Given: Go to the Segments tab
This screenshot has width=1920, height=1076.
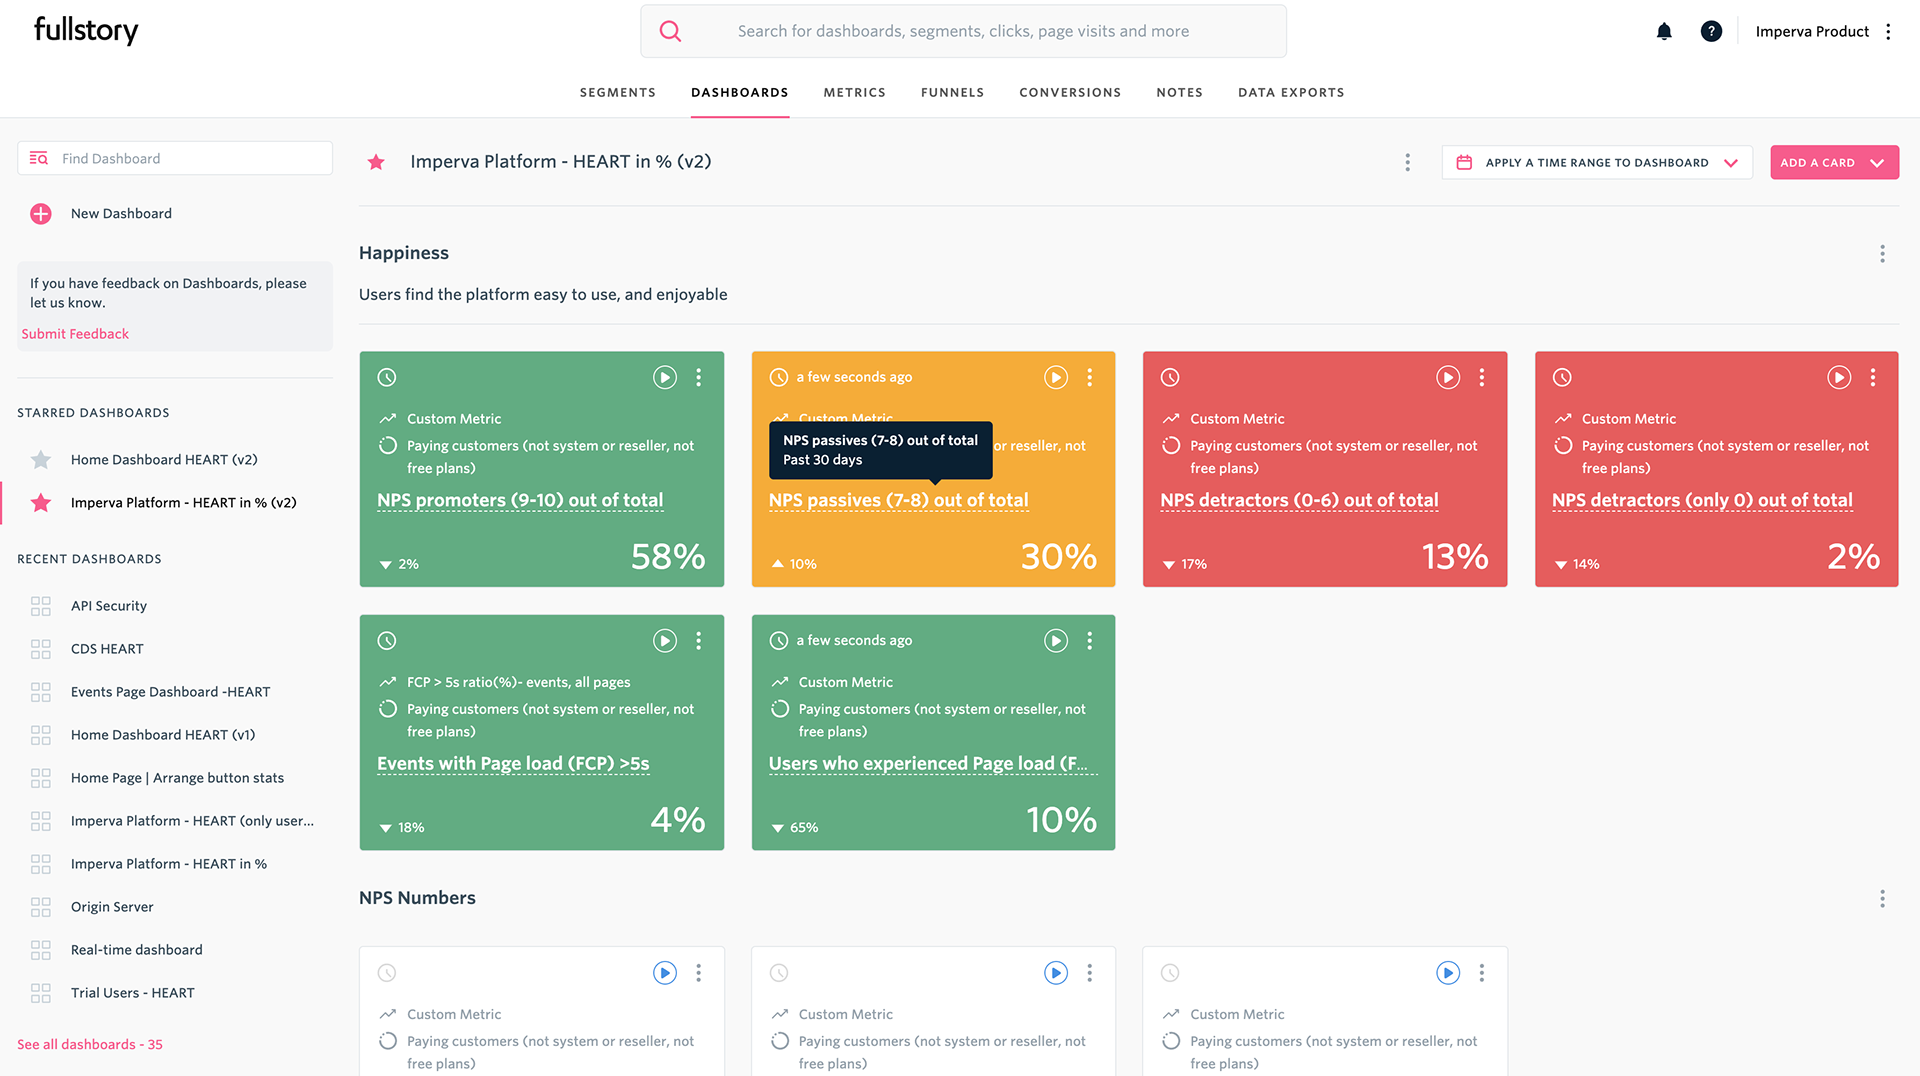Looking at the screenshot, I should coord(617,92).
